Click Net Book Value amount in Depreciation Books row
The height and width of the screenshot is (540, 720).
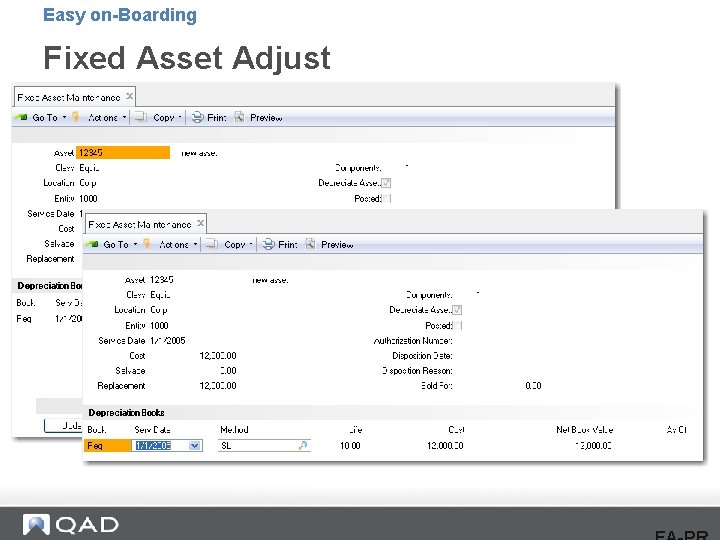pos(593,445)
